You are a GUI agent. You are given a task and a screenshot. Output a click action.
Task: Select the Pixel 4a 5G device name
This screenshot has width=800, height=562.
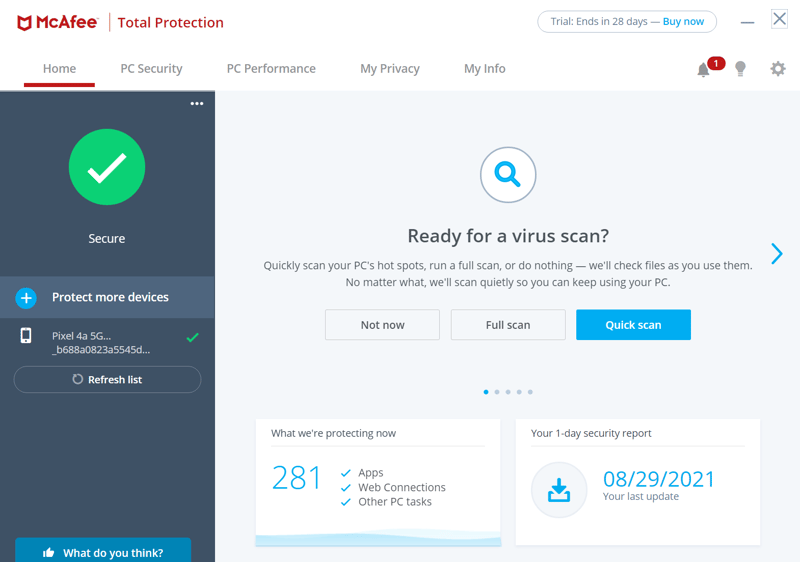(101, 343)
